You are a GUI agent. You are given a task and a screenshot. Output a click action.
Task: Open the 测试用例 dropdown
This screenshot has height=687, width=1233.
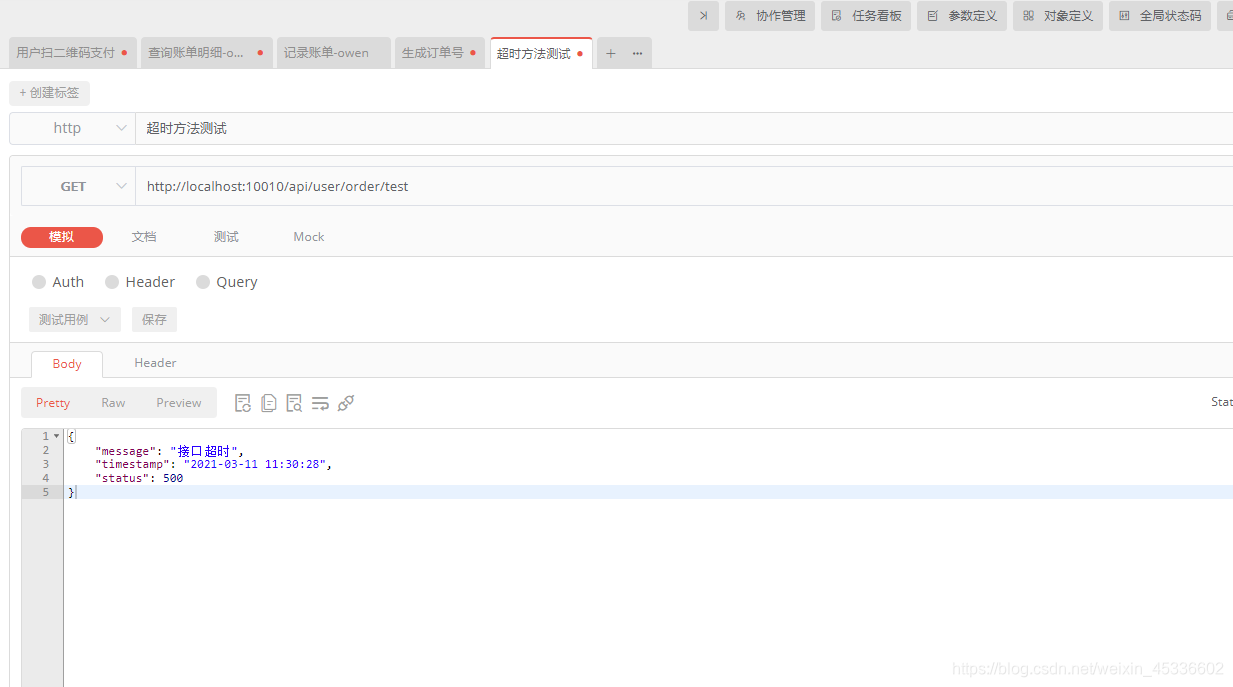click(x=74, y=319)
